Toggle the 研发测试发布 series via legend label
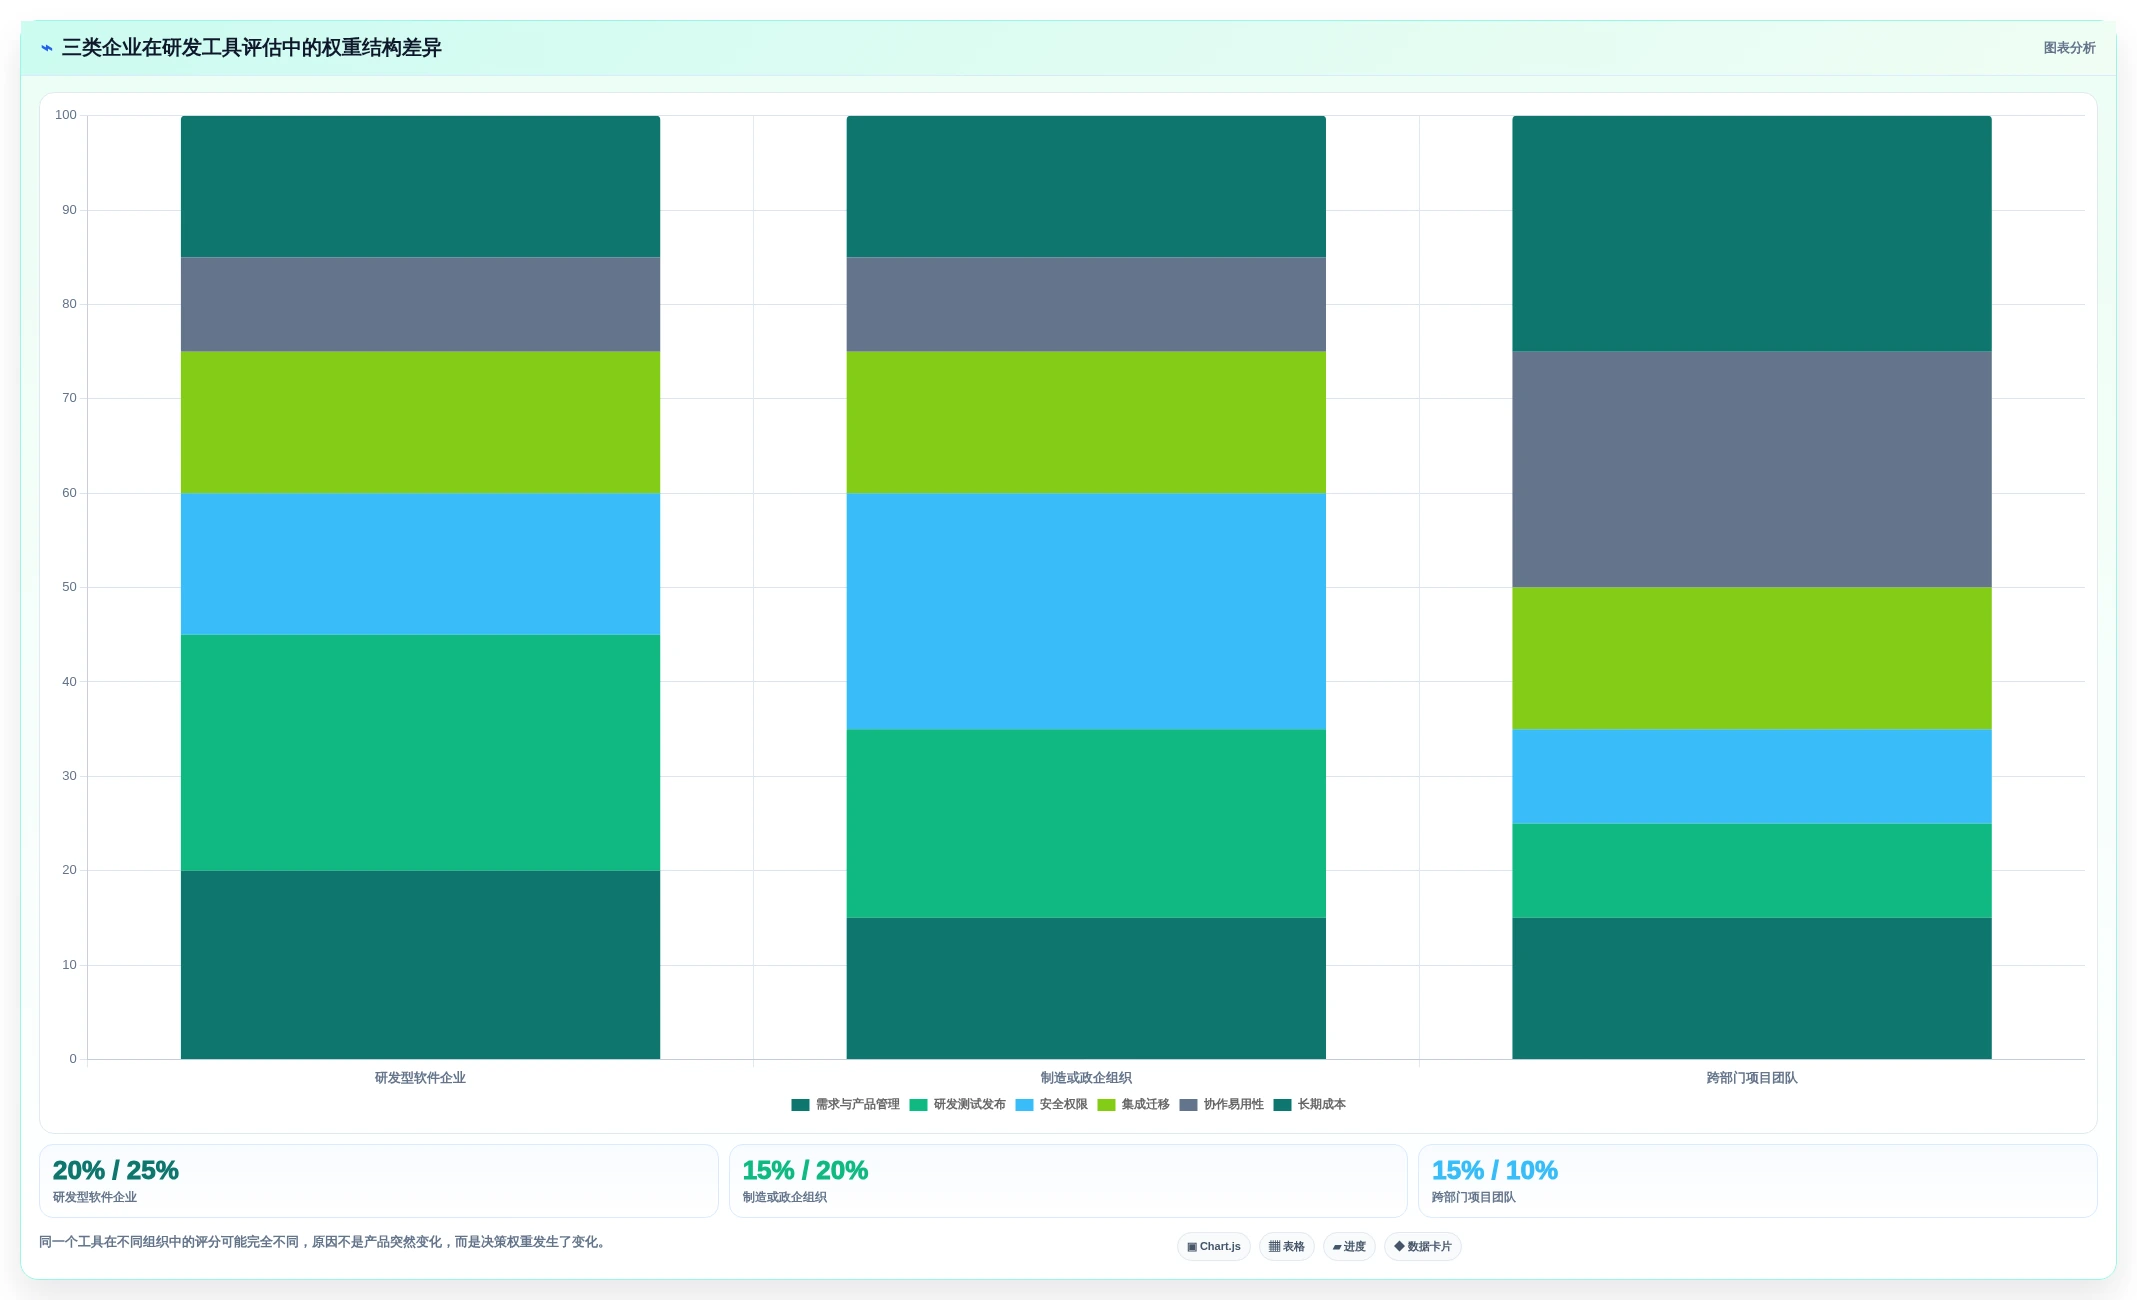Viewport: 2137px width, 1300px height. tap(969, 1105)
